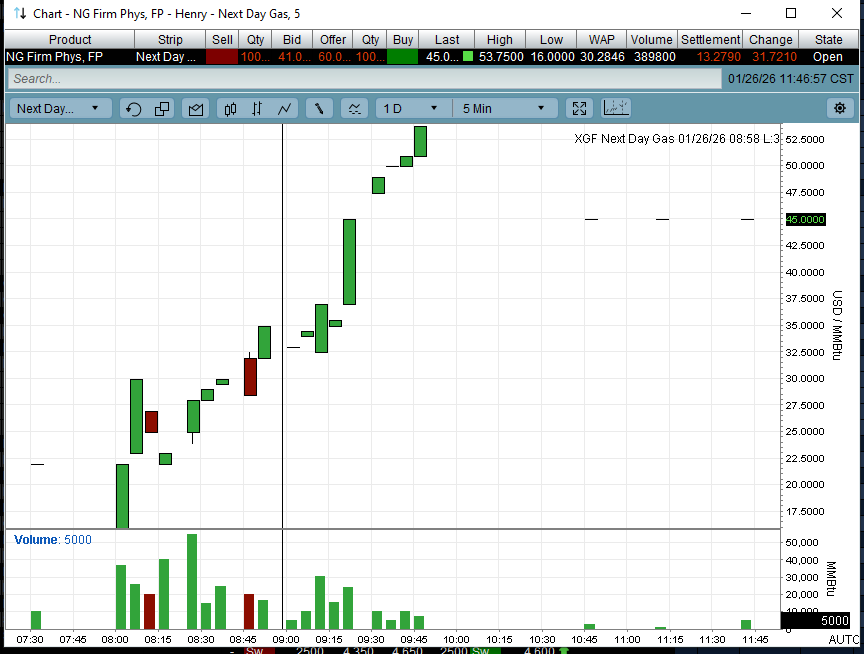Toggle the volume subchart icon
Screen dimensions: 864x654
coord(616,108)
